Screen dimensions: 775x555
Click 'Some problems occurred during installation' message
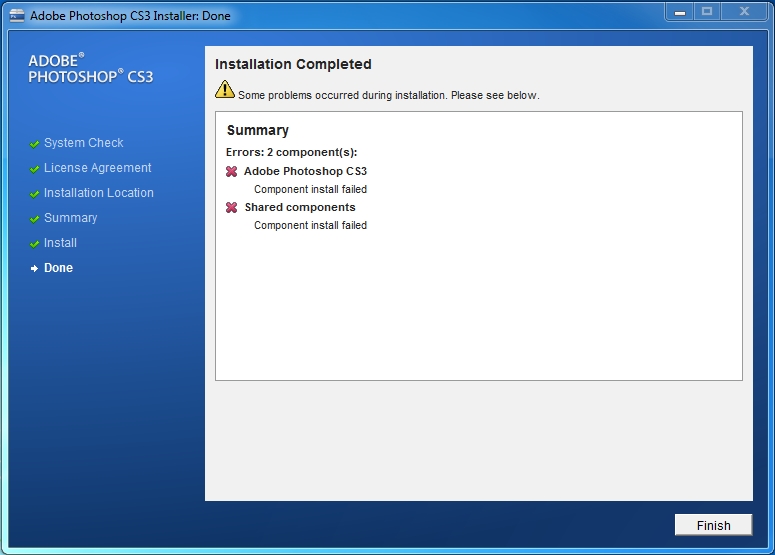(388, 95)
